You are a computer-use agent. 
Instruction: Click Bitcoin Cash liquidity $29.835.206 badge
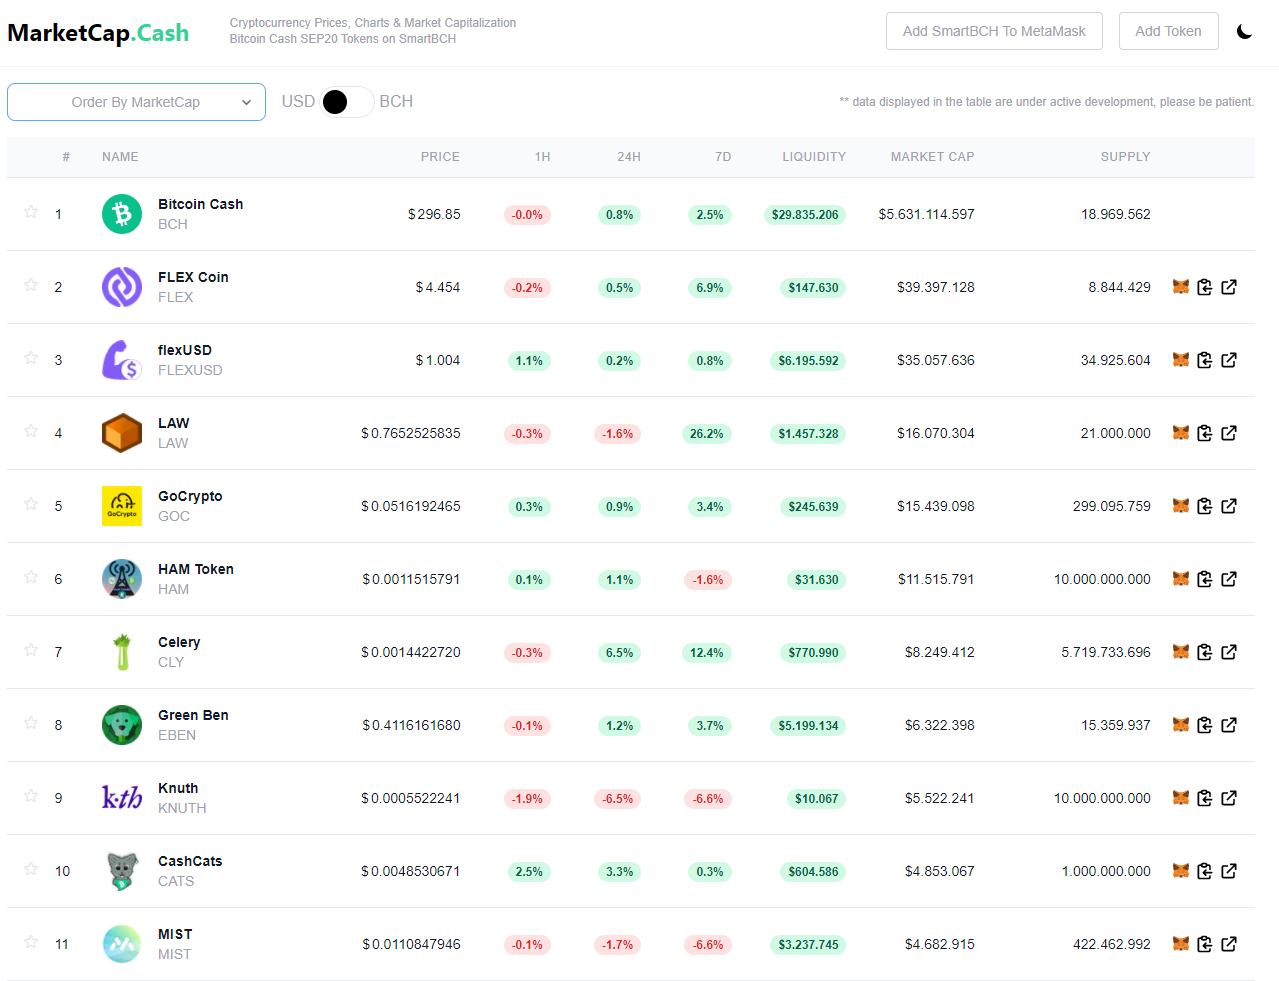pyautogui.click(x=805, y=215)
